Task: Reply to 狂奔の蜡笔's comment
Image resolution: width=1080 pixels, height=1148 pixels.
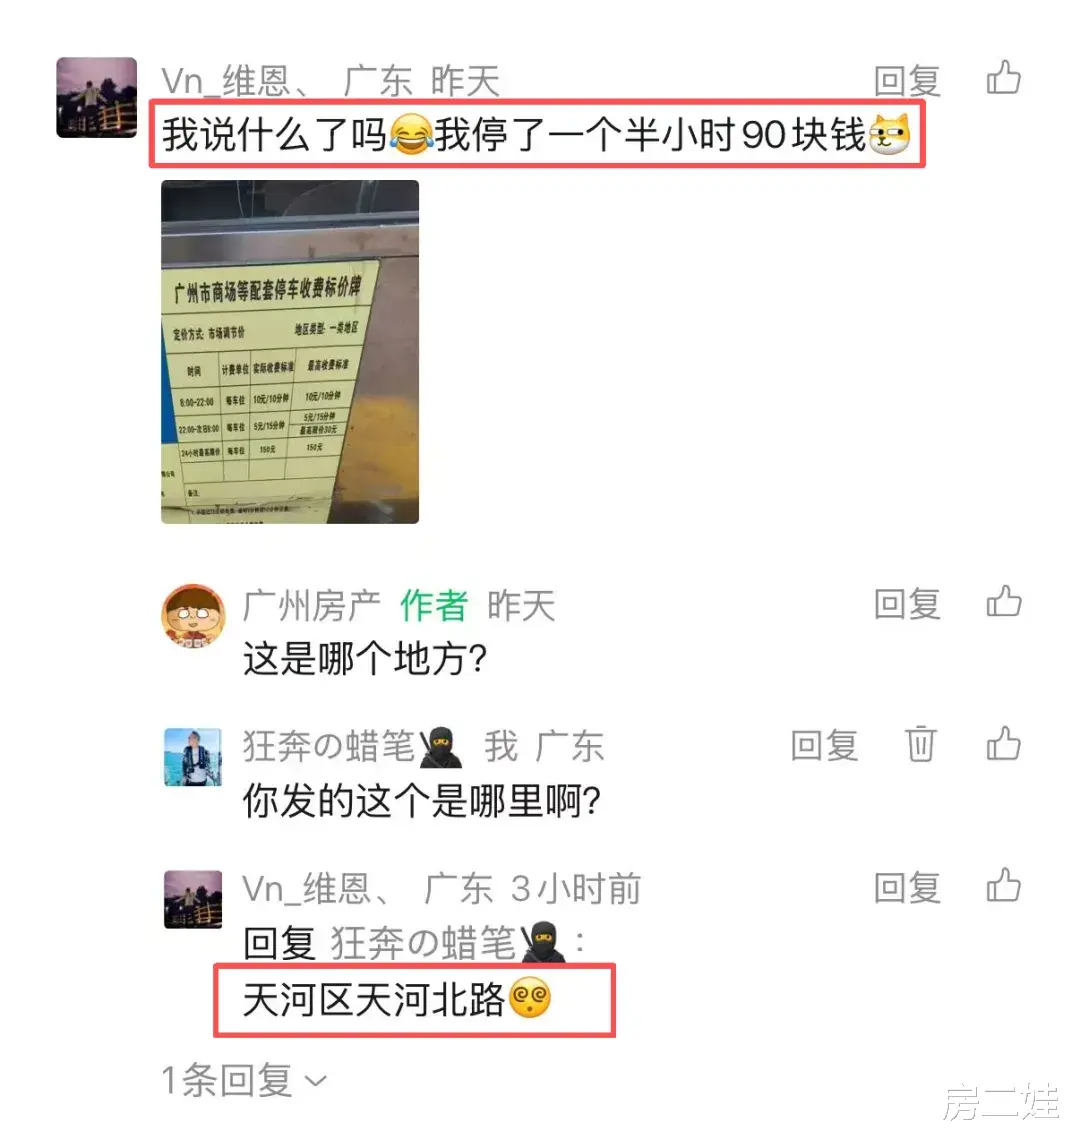Action: 824,746
